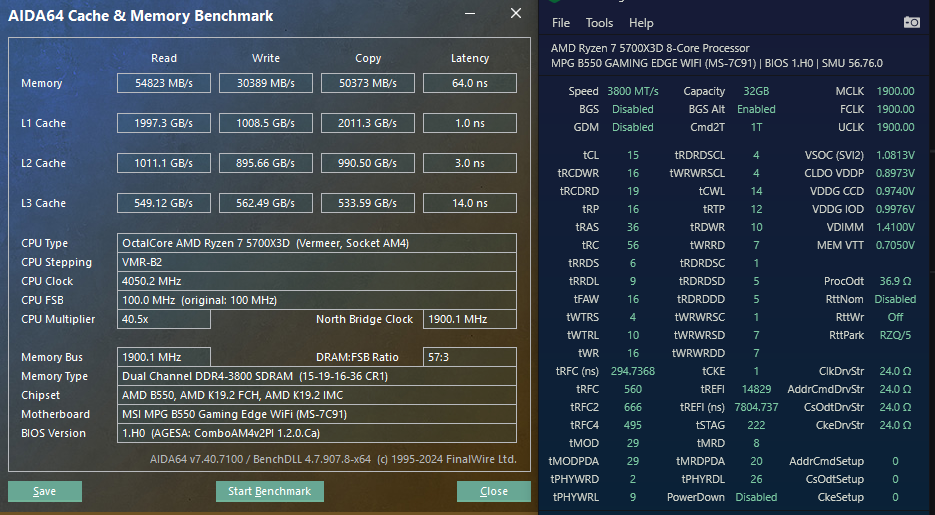Click the CPU Clock value 4050.2 MHz

pyautogui.click(x=317, y=281)
